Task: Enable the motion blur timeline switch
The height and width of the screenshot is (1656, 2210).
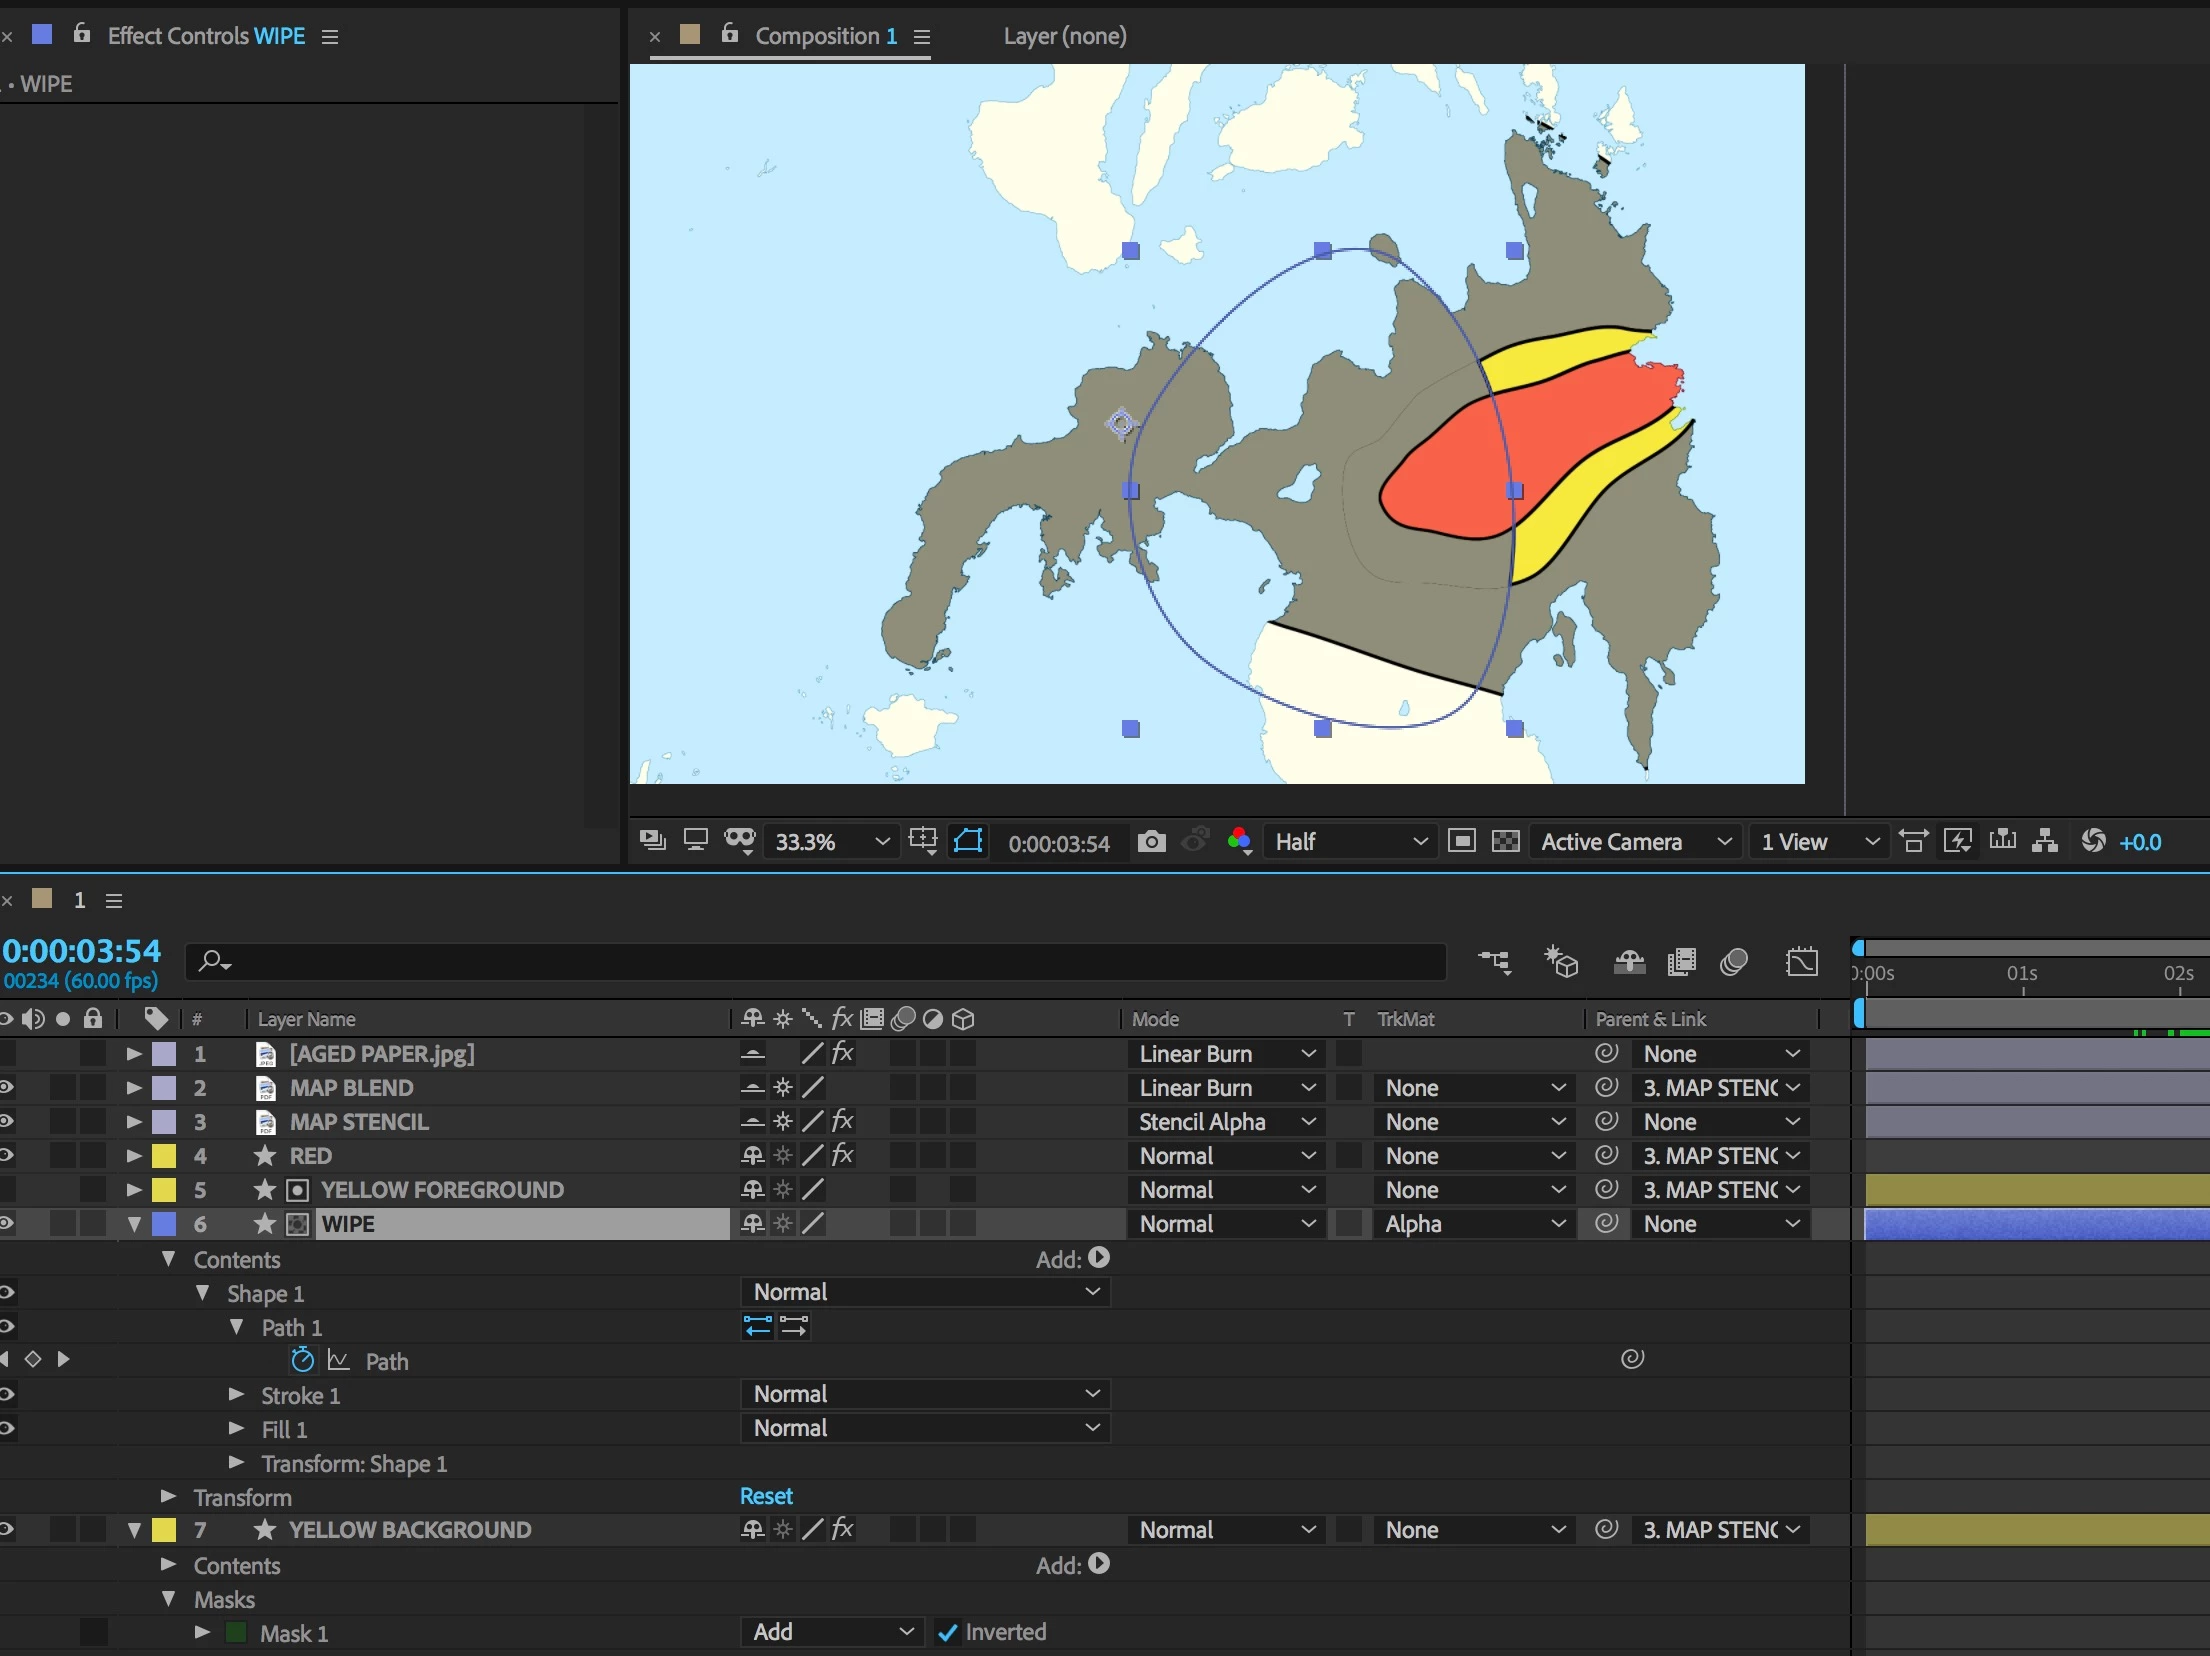Action: click(x=1733, y=962)
